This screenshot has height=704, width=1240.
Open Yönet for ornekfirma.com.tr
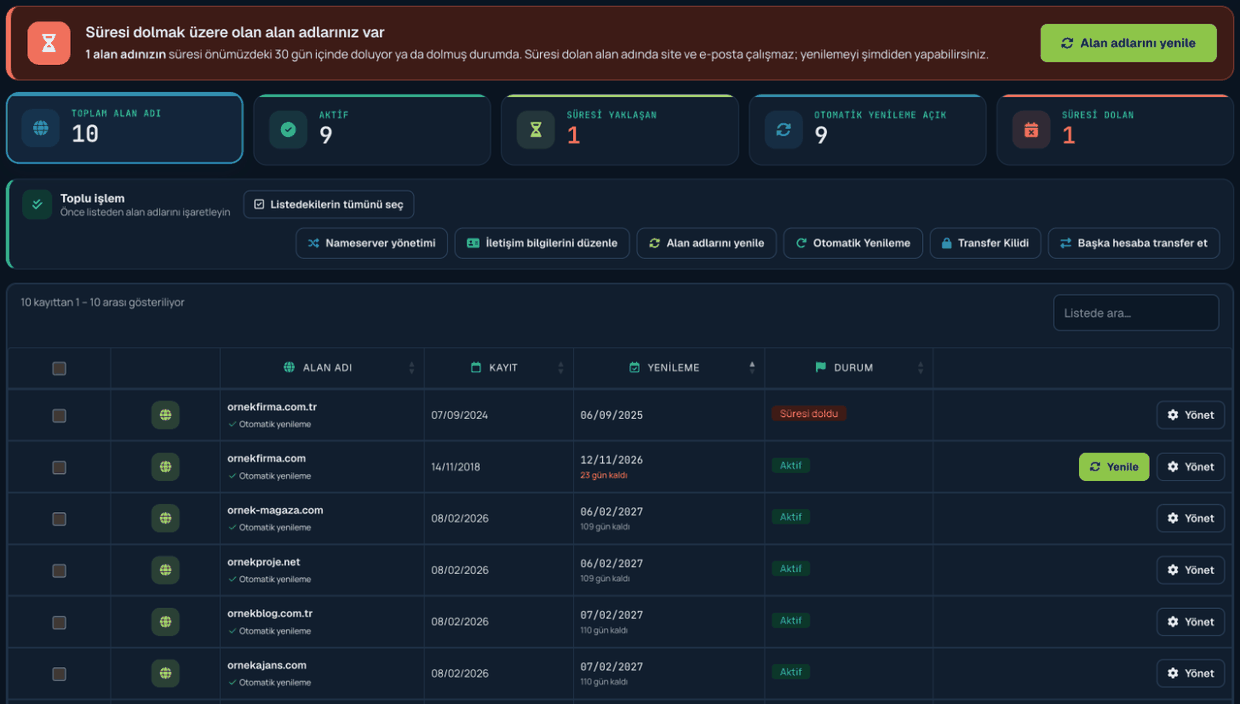click(x=1190, y=415)
